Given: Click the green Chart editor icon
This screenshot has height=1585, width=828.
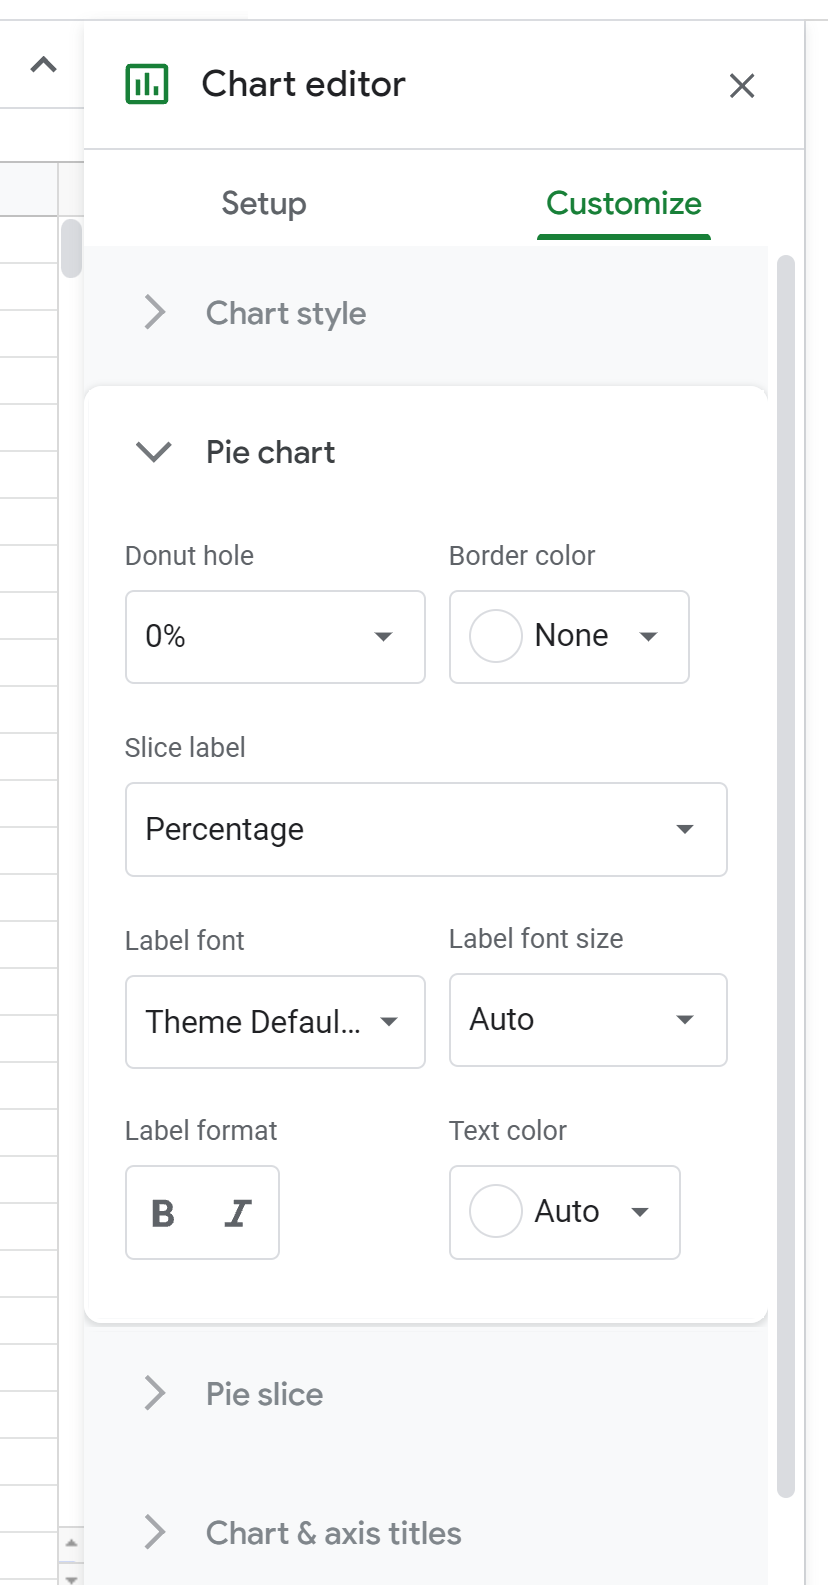Looking at the screenshot, I should pos(147,84).
